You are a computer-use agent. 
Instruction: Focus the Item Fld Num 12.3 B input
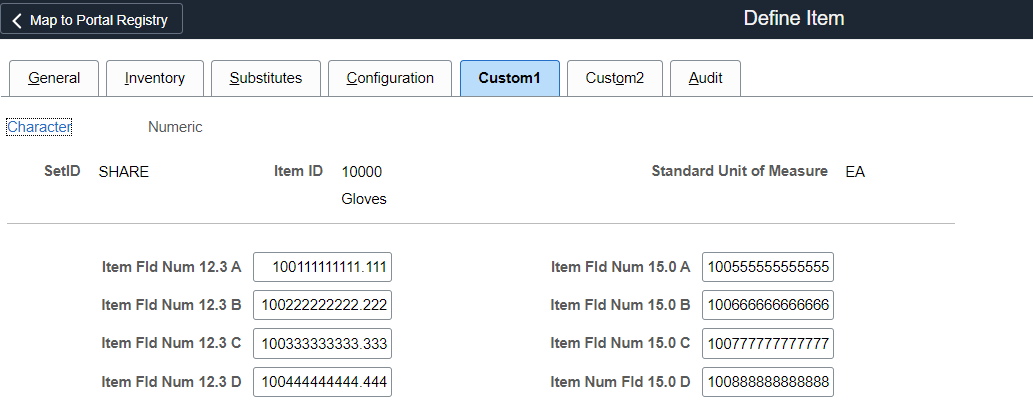[x=322, y=306]
